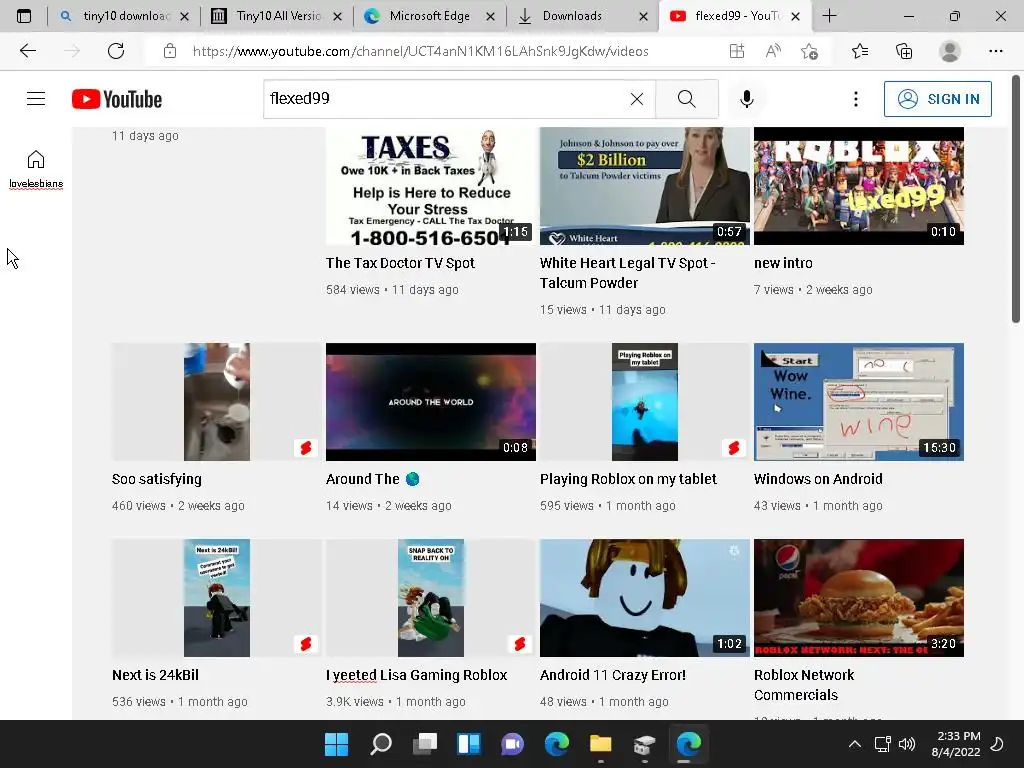Image resolution: width=1024 pixels, height=768 pixels.
Task: Go to YouTube home via logo
Action: pos(117,99)
